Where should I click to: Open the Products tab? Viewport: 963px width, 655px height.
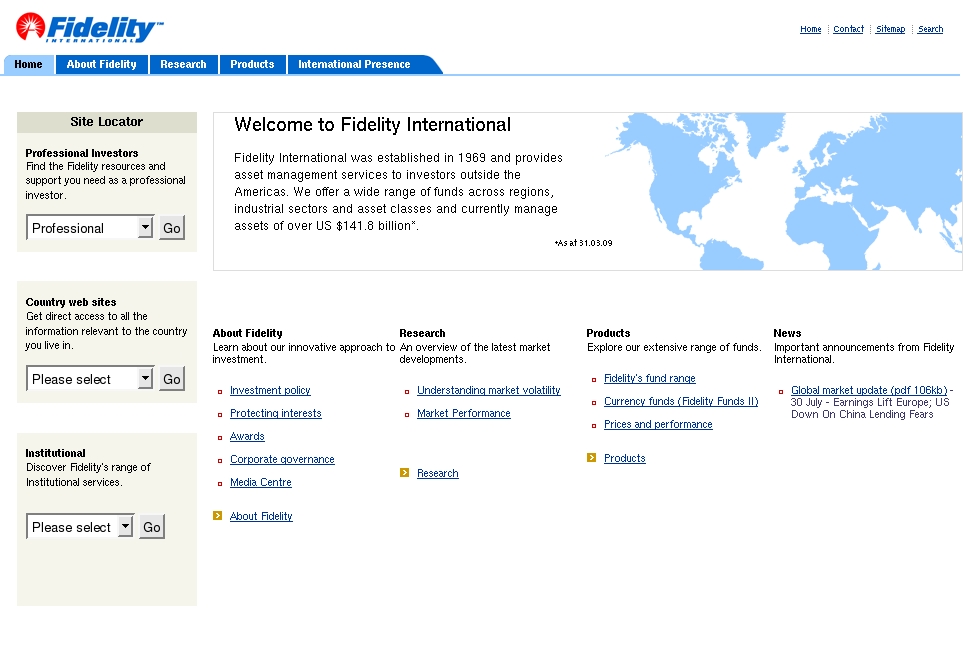pos(252,64)
